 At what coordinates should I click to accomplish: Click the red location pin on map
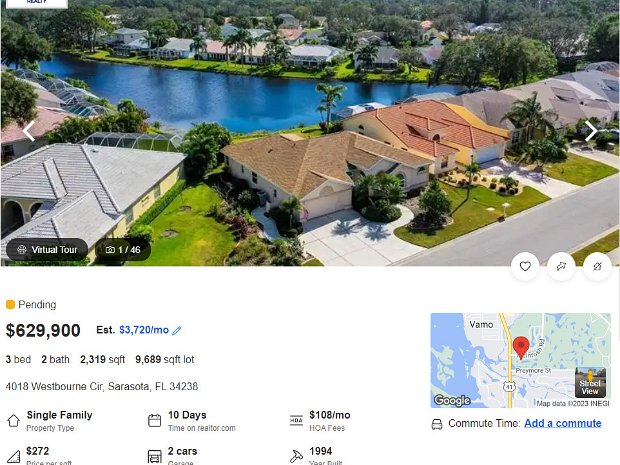point(521,348)
